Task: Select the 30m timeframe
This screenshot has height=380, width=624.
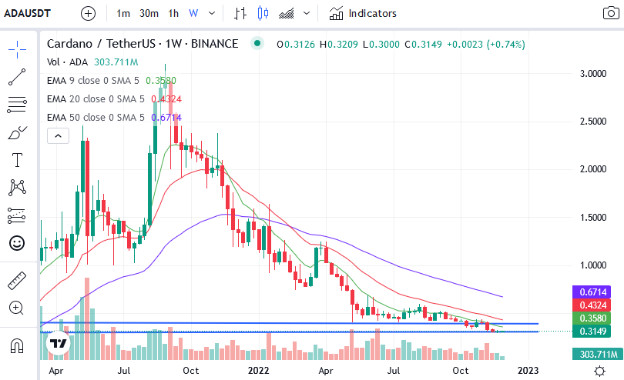Action: (149, 14)
